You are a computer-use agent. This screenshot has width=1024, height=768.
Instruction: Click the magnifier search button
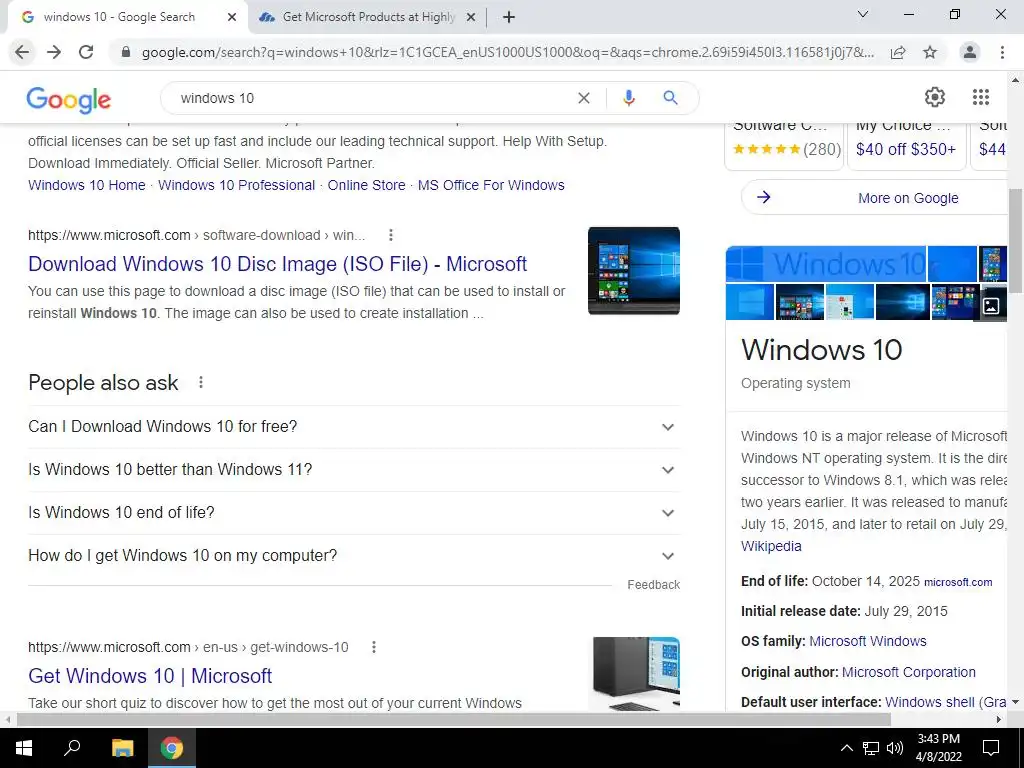pos(670,98)
